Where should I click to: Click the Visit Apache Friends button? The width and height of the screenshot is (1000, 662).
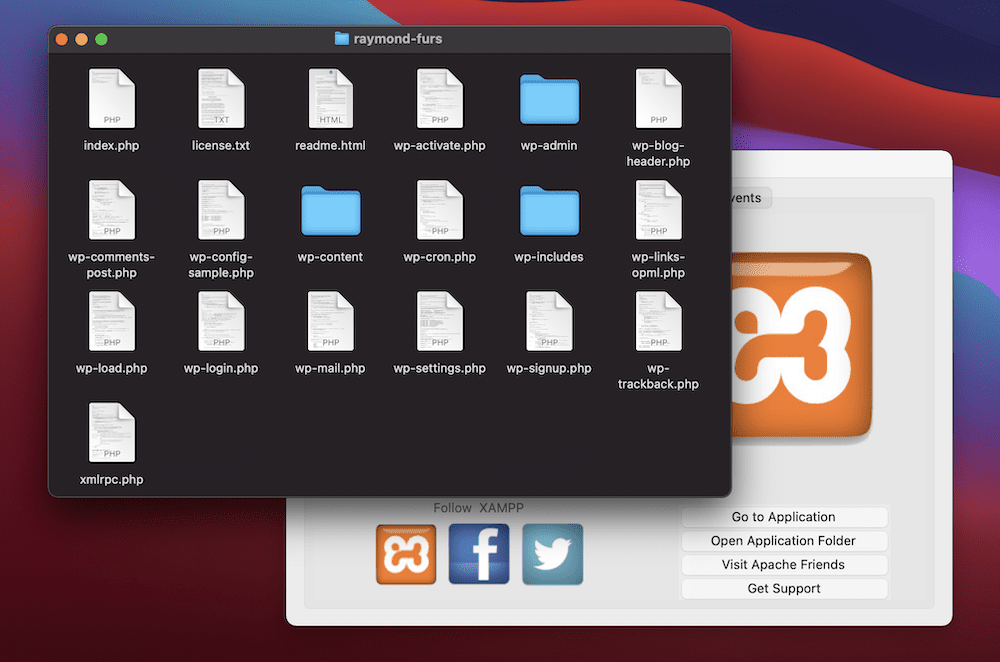tap(783, 564)
